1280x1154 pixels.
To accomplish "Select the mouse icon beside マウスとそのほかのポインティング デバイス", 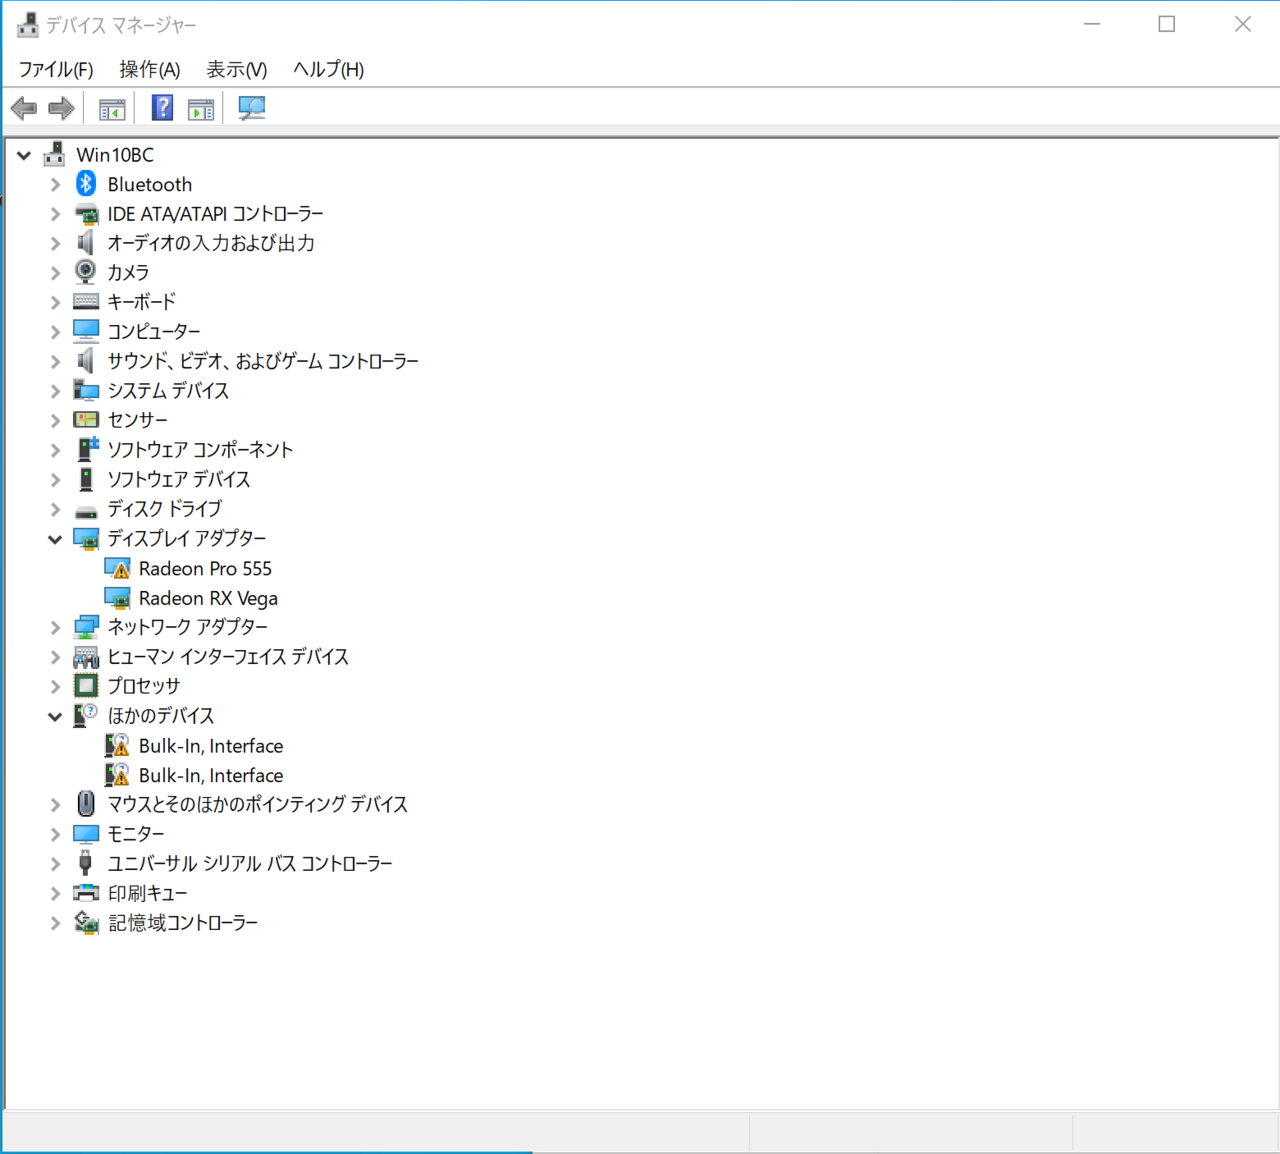I will 86,804.
